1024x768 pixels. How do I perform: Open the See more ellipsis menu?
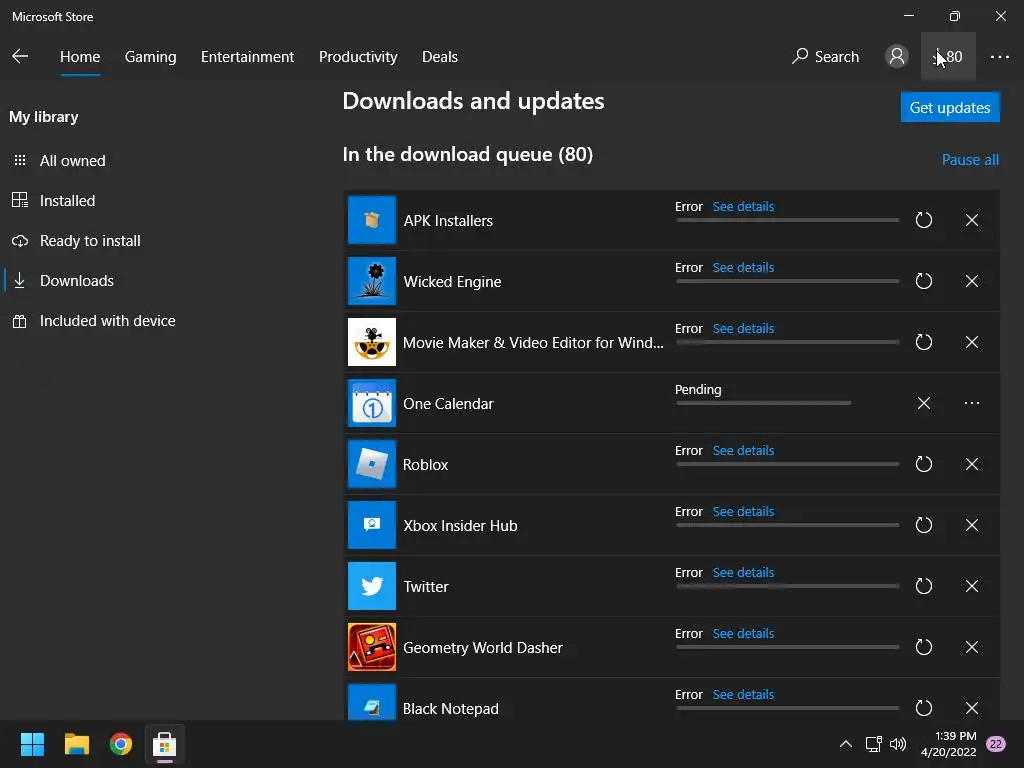click(999, 57)
